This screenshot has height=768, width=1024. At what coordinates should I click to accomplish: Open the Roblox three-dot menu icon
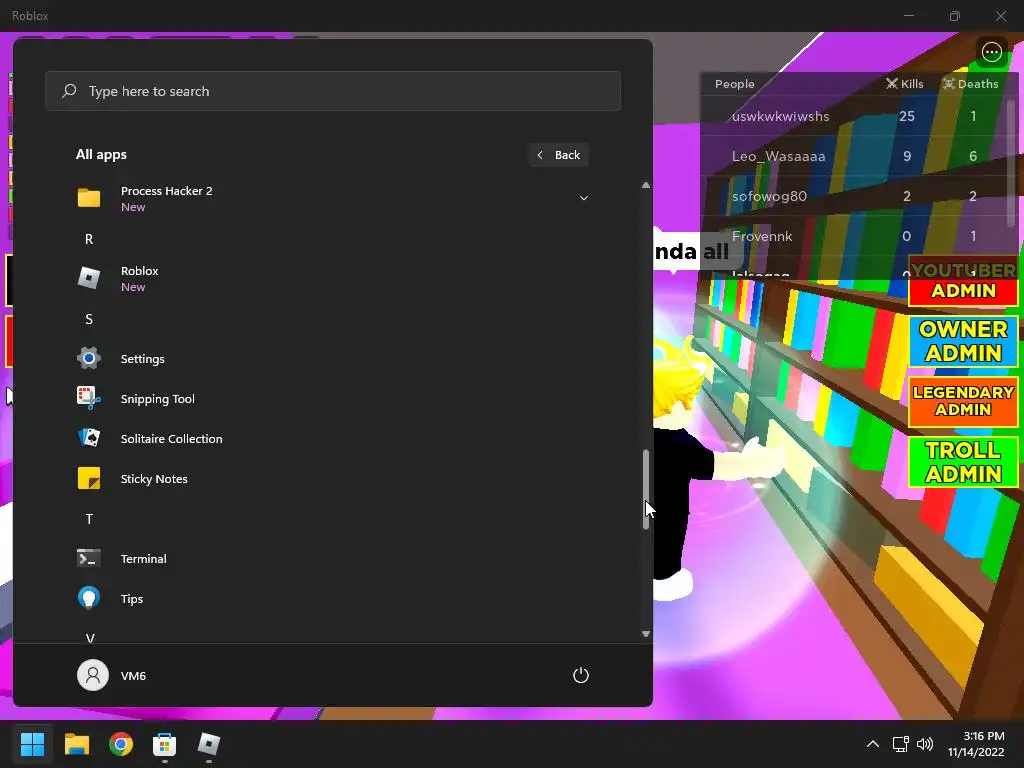[991, 52]
